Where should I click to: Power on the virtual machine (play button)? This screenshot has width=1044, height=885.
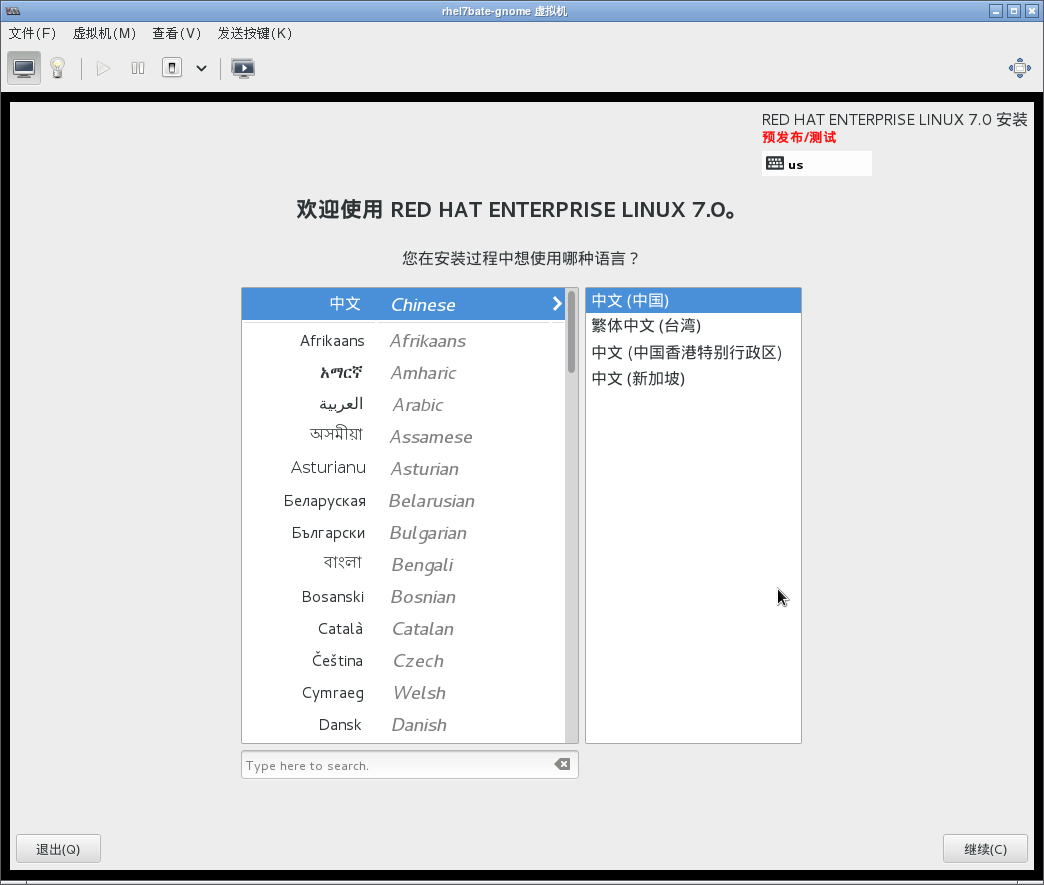(x=103, y=68)
